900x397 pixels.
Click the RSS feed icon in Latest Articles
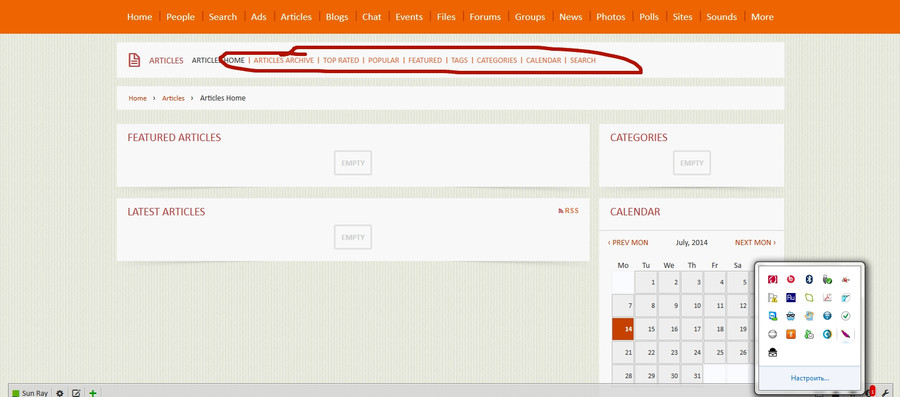pyautogui.click(x=561, y=211)
